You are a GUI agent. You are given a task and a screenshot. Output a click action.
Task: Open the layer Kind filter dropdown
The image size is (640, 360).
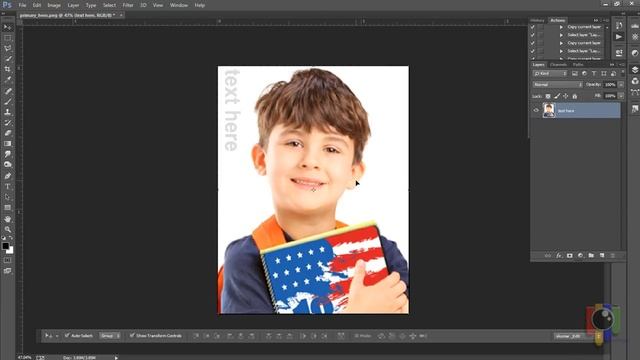550,73
